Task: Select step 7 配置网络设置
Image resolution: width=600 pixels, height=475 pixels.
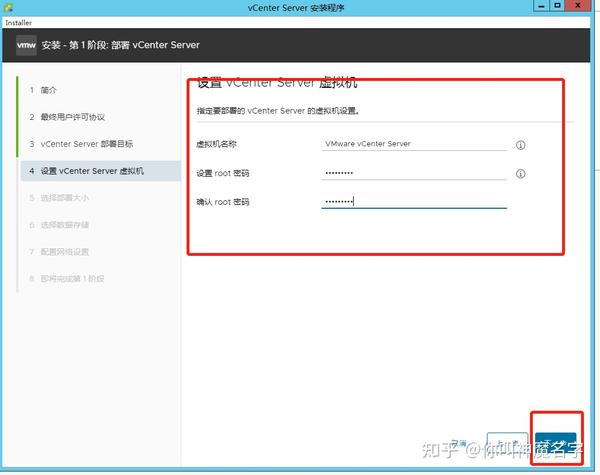Action: pyautogui.click(x=59, y=251)
